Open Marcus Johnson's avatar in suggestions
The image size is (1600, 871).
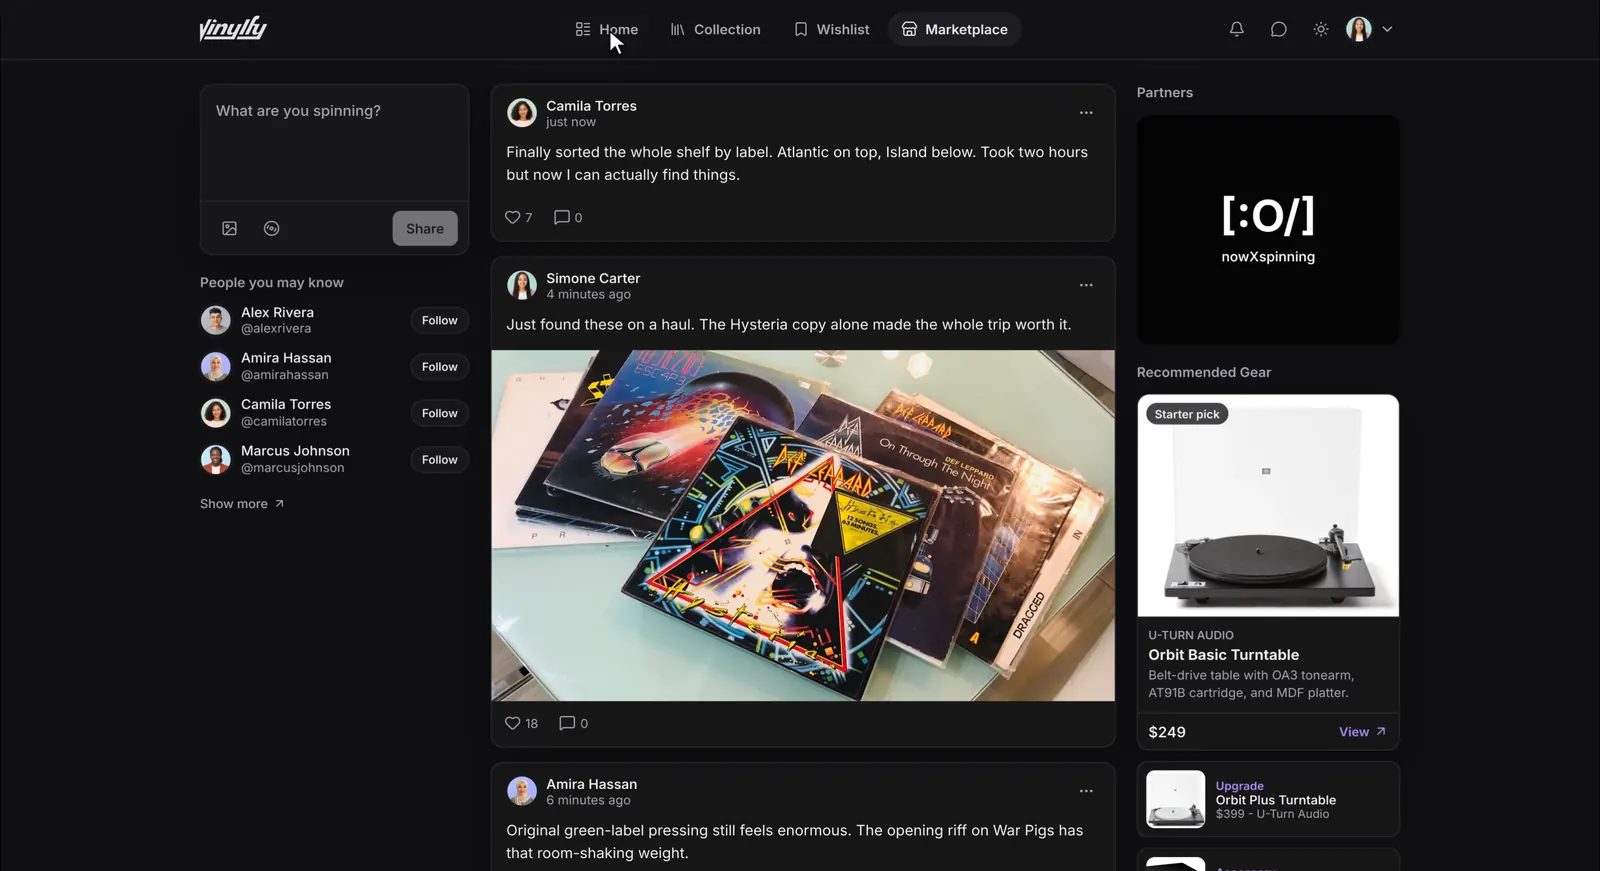[x=215, y=460]
